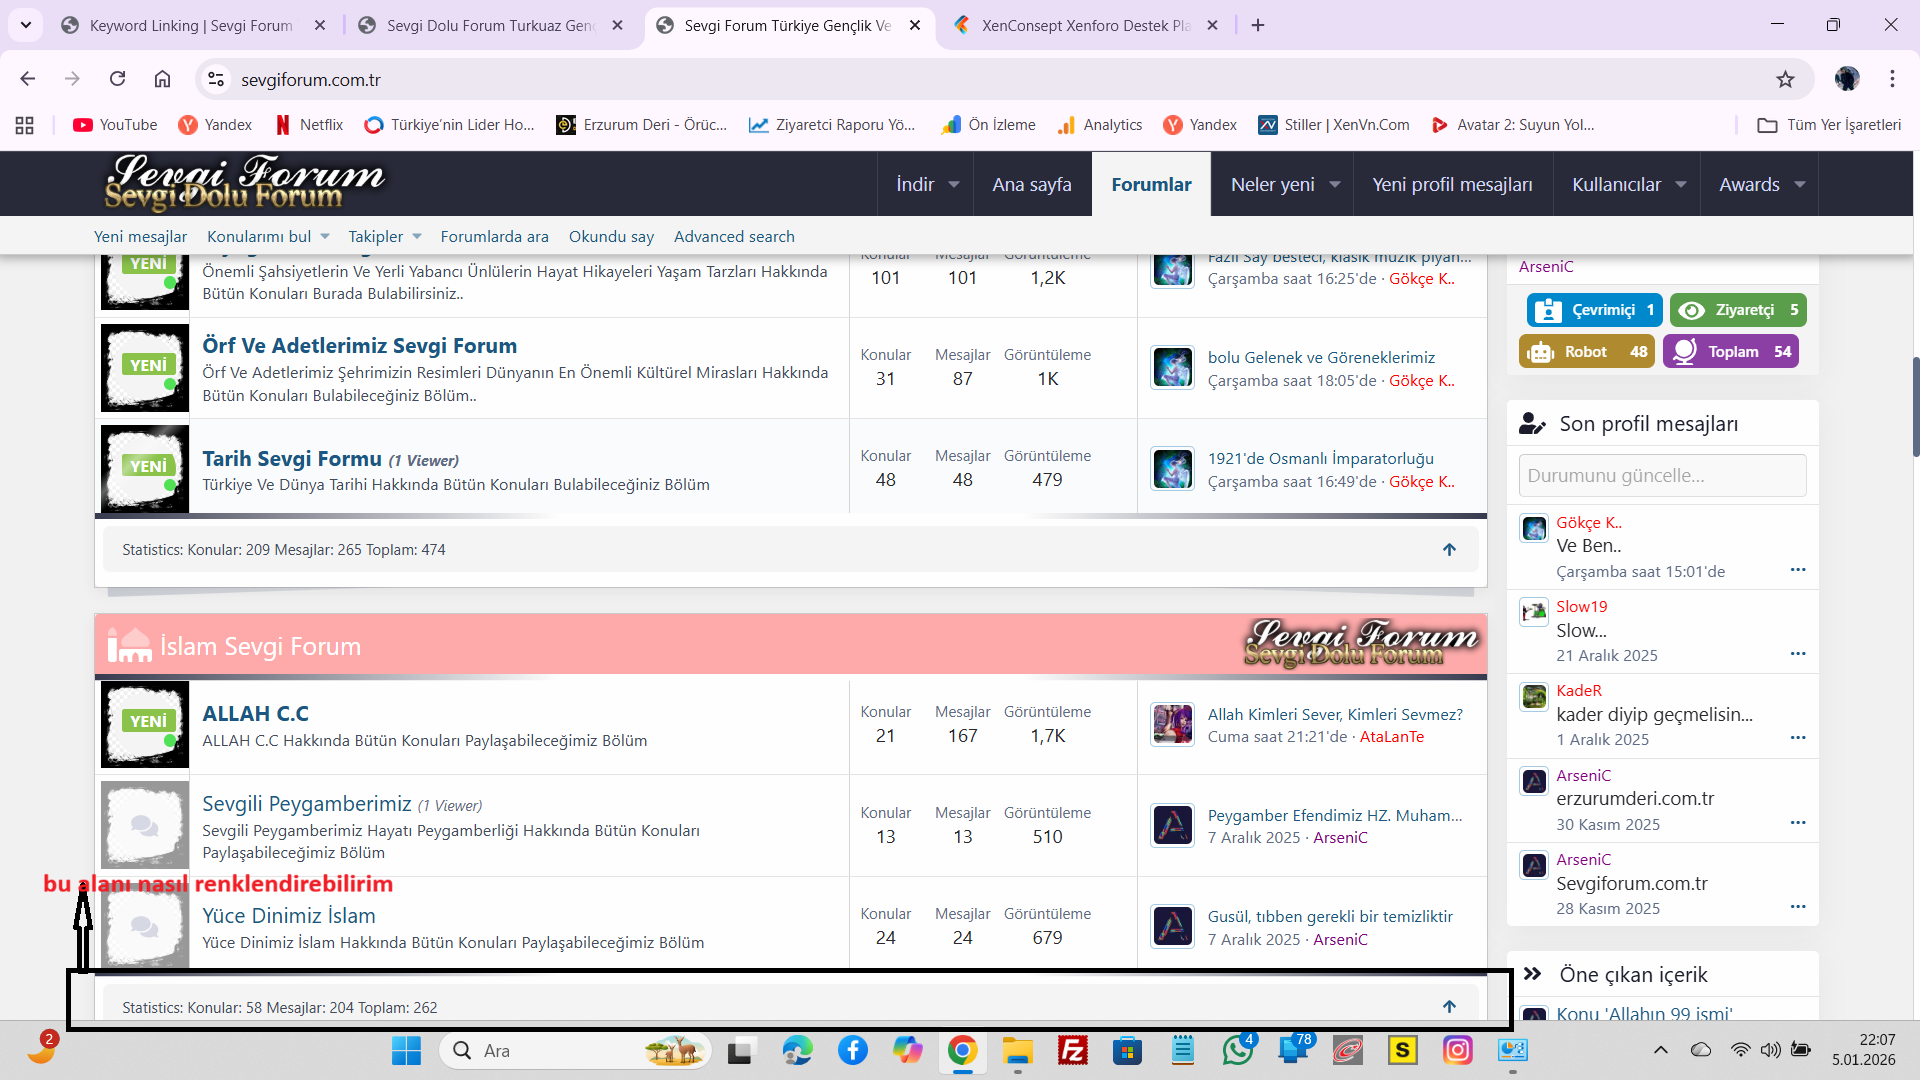The height and width of the screenshot is (1080, 1920).
Task: Go to the Ana sayfa menu item
Action: [1031, 185]
